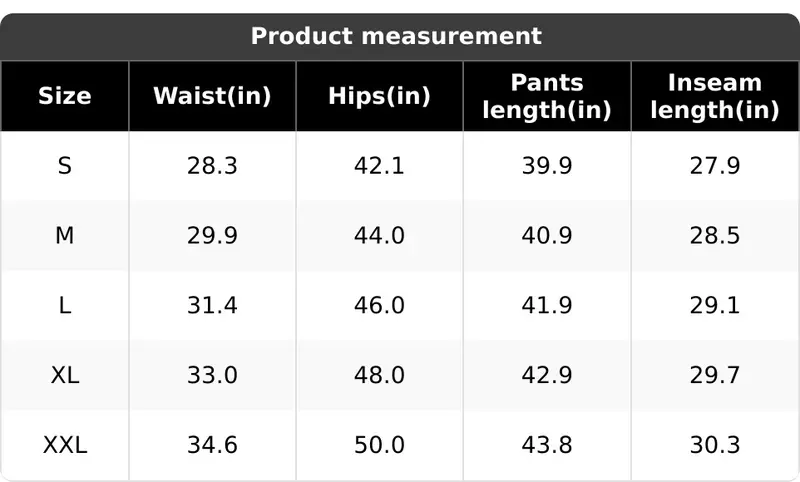Select the XL size row label
The height and width of the screenshot is (482, 800).
(x=65, y=375)
